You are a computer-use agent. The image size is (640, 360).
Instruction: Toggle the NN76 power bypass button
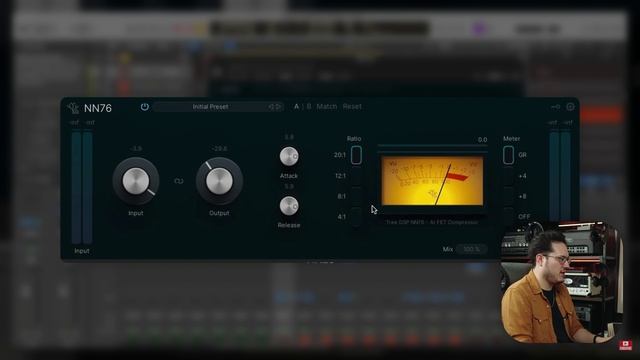pyautogui.click(x=144, y=107)
